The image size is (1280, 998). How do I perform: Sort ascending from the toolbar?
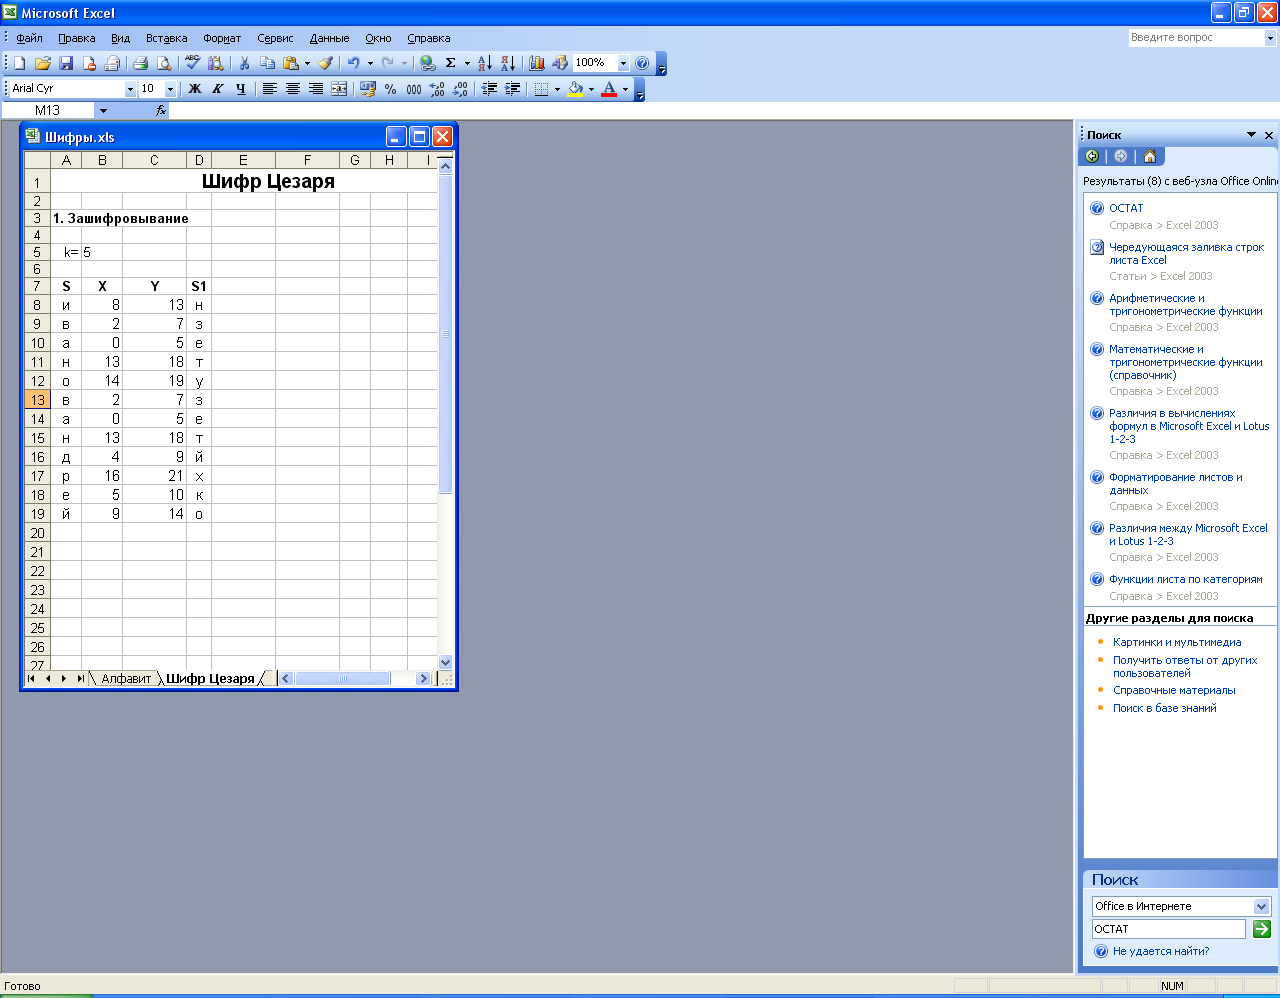[x=485, y=63]
